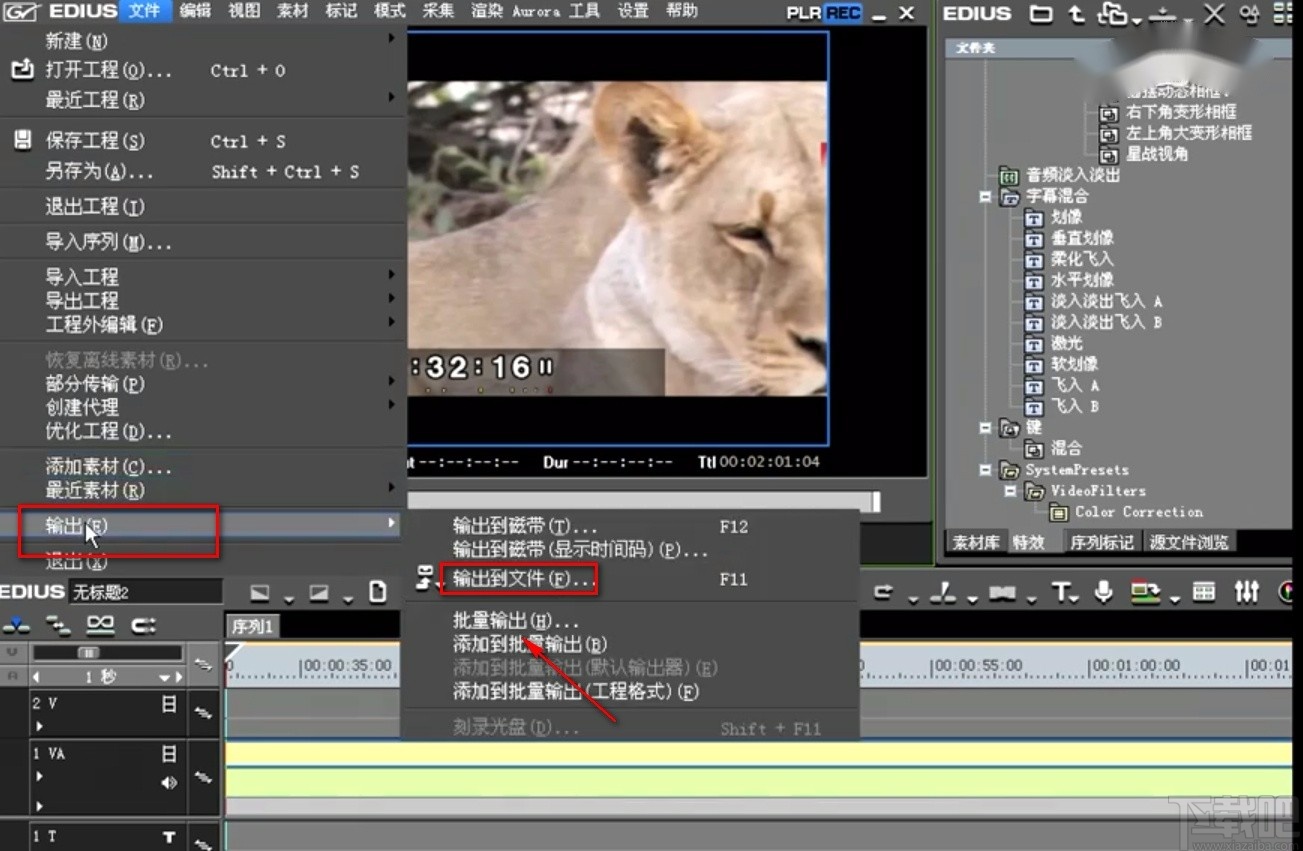The height and width of the screenshot is (851, 1303).
Task: Click the new folder icon in bin window
Action: (x=1043, y=15)
